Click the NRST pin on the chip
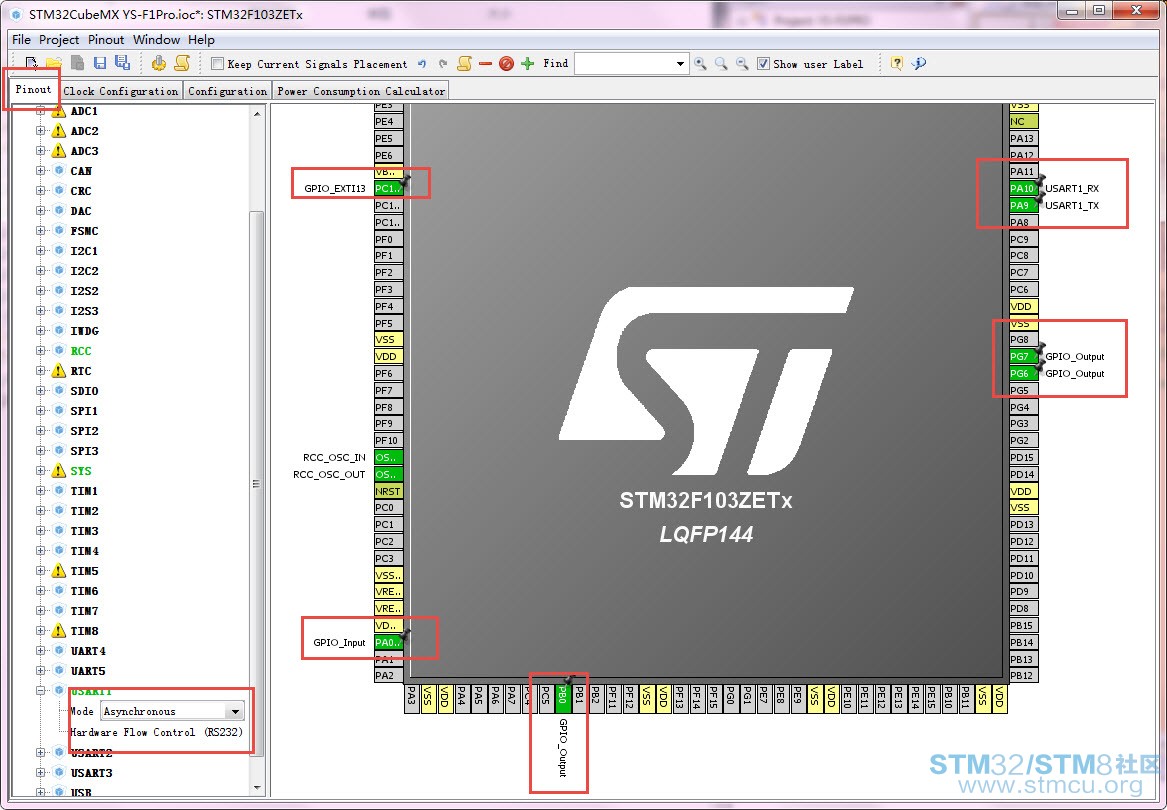 coord(389,491)
